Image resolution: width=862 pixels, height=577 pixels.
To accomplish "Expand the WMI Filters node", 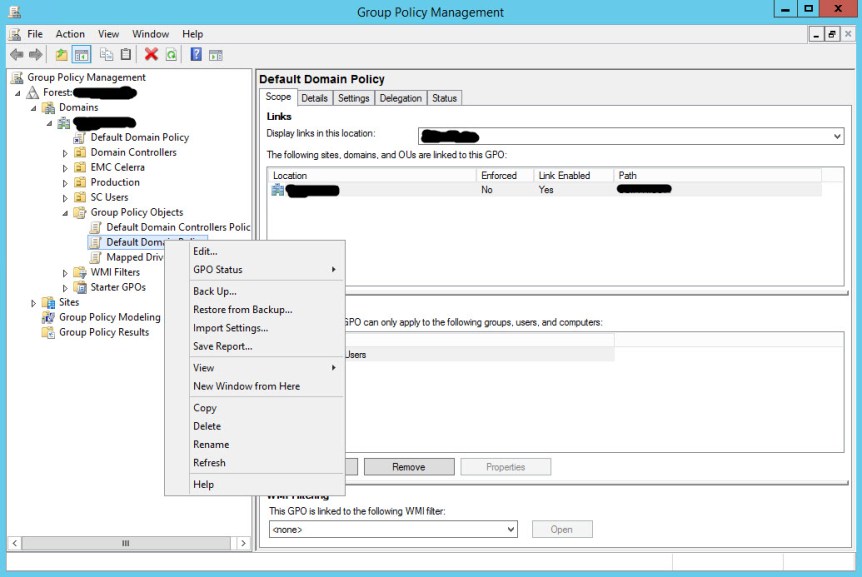I will 65,273.
